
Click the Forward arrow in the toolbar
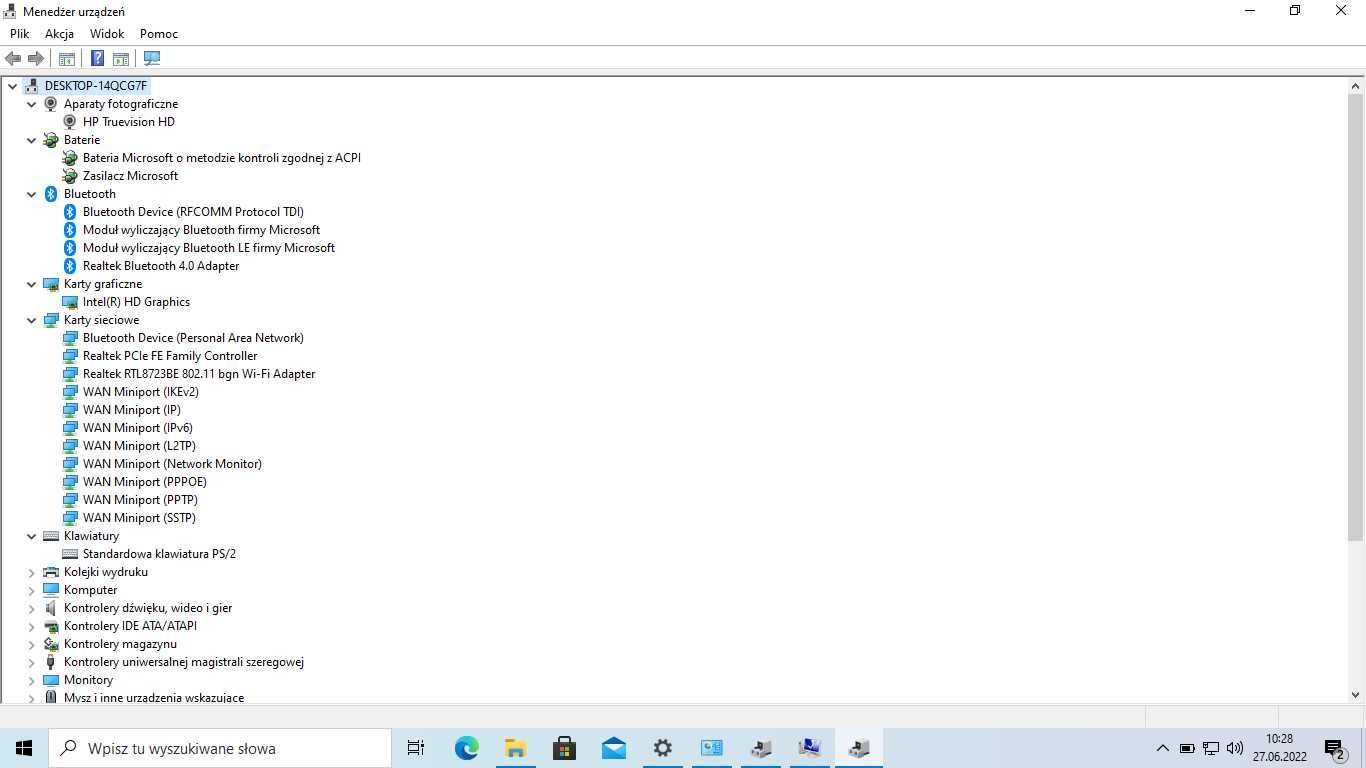(36, 58)
